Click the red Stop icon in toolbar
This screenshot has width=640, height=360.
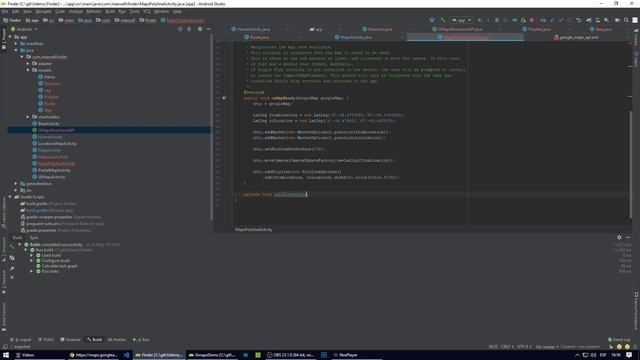coord(531,20)
